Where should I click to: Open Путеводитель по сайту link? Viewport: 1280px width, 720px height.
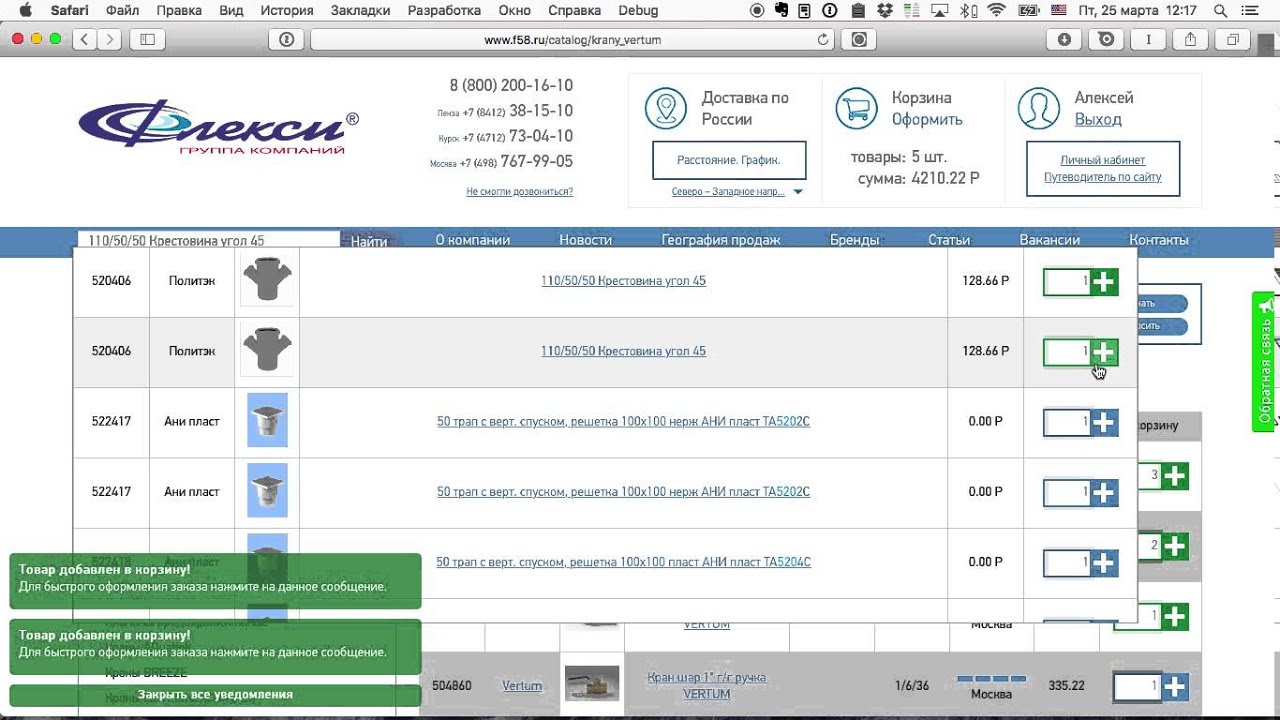1103,177
